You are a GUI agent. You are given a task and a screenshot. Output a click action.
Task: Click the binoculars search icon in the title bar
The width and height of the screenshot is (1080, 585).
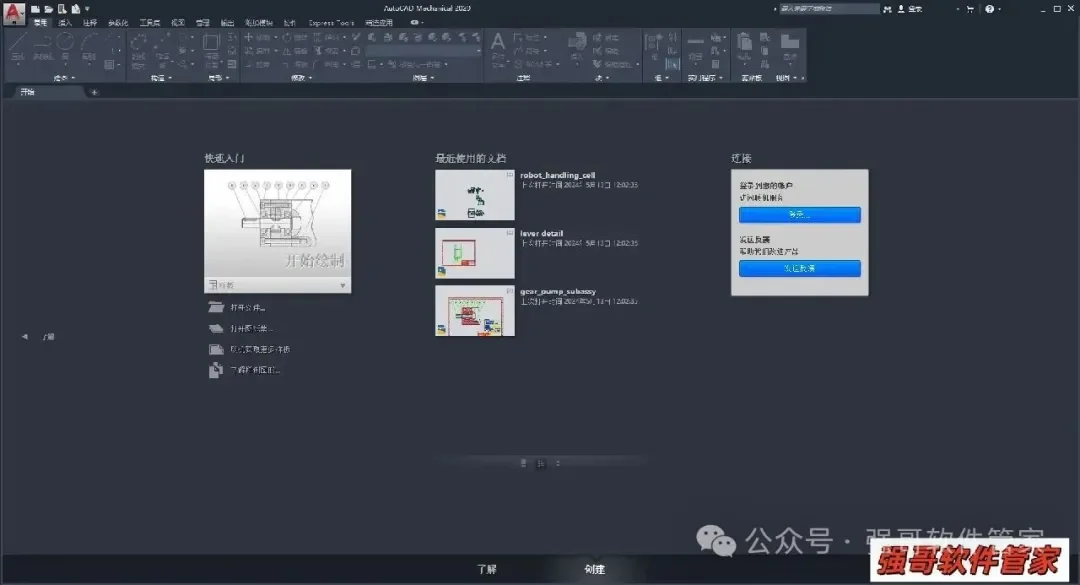pos(887,9)
